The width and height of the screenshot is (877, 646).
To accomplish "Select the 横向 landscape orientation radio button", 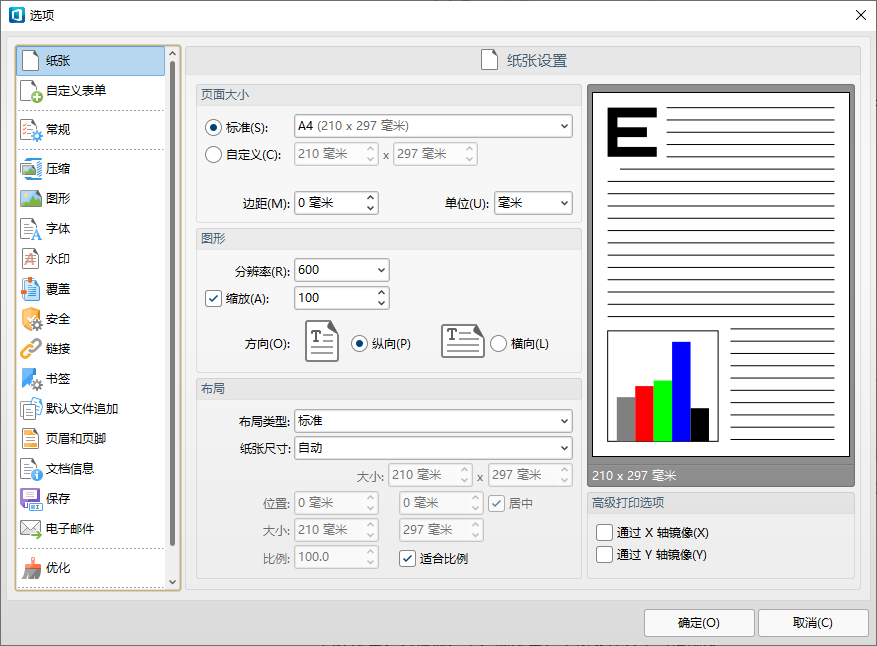I will pos(499,341).
